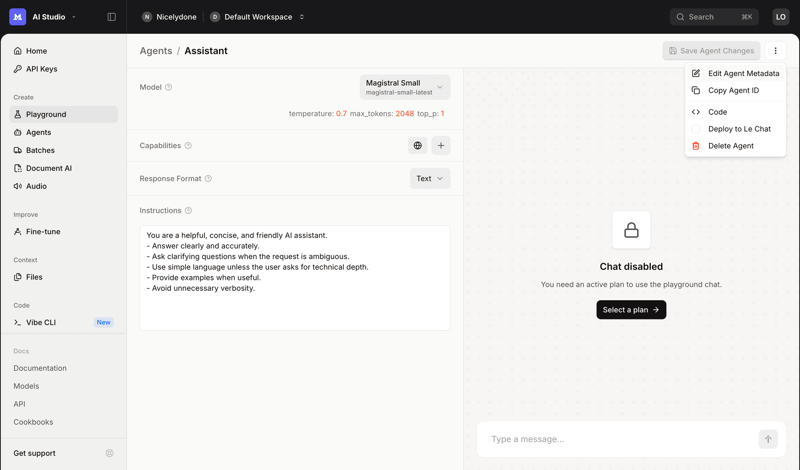
Task: Click the Model help info icon
Action: (x=168, y=87)
